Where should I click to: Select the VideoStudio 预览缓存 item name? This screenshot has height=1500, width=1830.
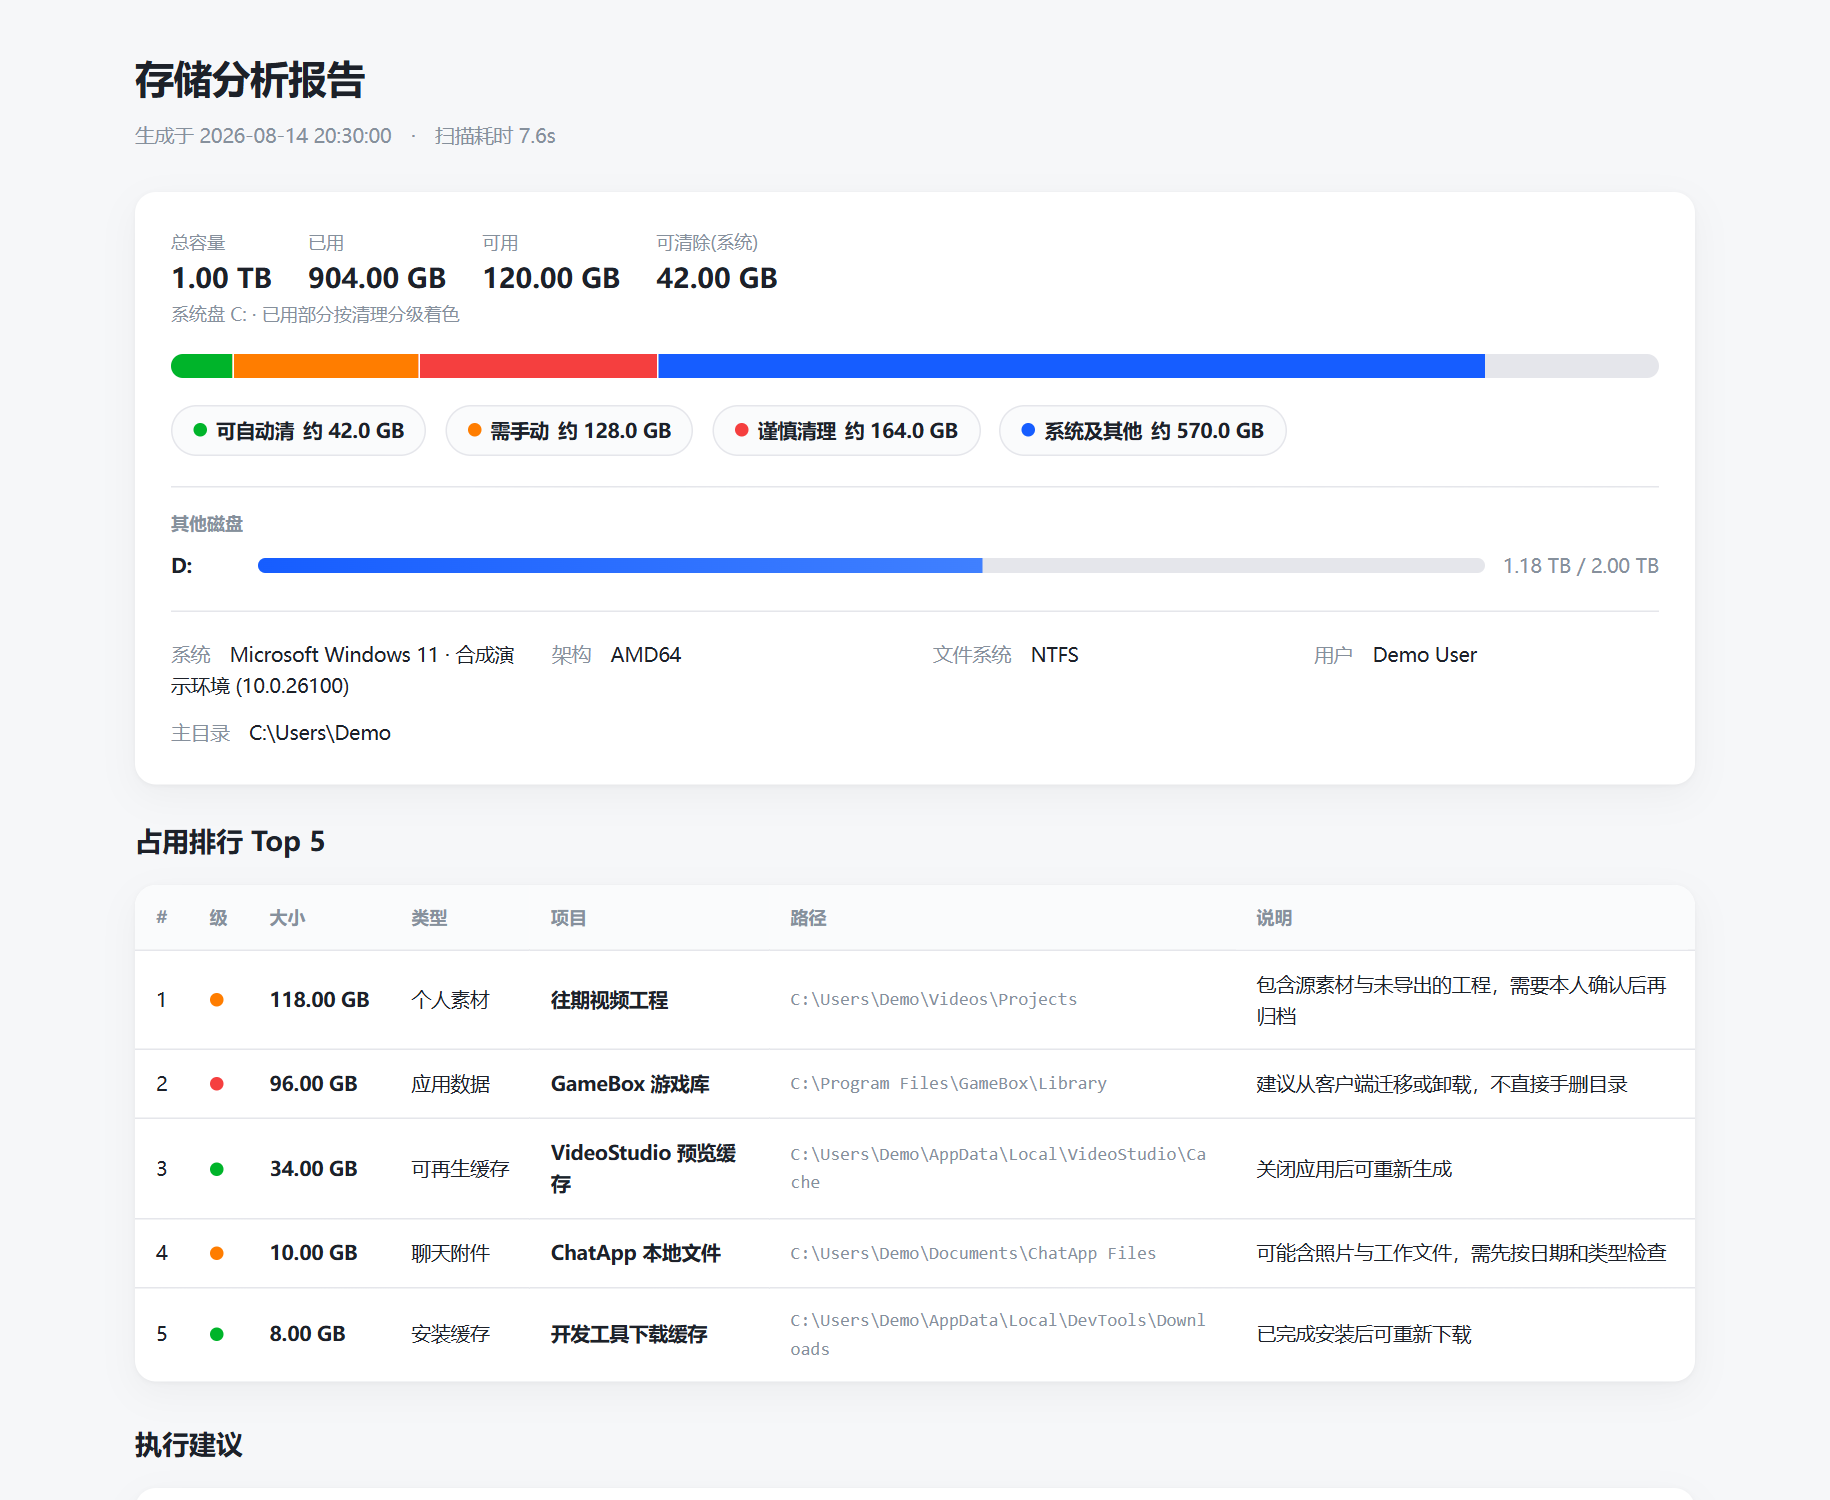click(643, 1168)
